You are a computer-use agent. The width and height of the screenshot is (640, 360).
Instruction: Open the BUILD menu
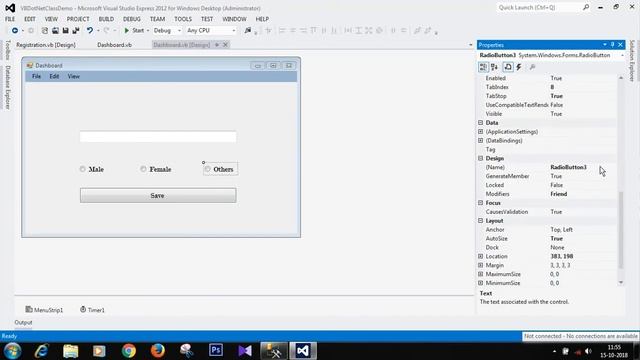pyautogui.click(x=106, y=19)
